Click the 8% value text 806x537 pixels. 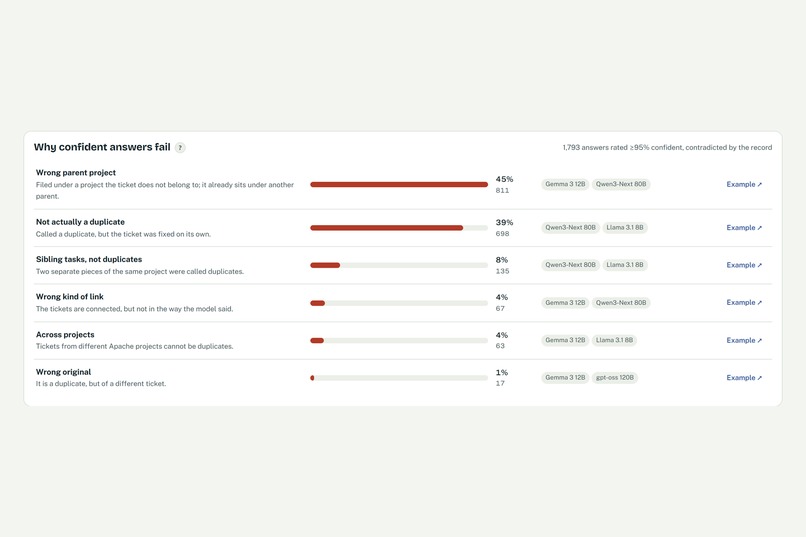(502, 260)
